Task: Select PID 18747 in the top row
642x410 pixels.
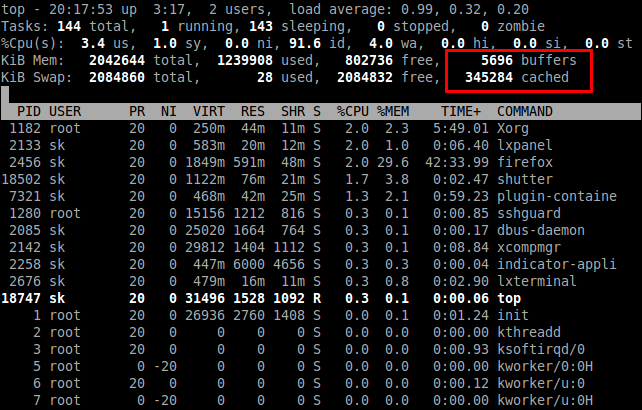Action: 21,298
